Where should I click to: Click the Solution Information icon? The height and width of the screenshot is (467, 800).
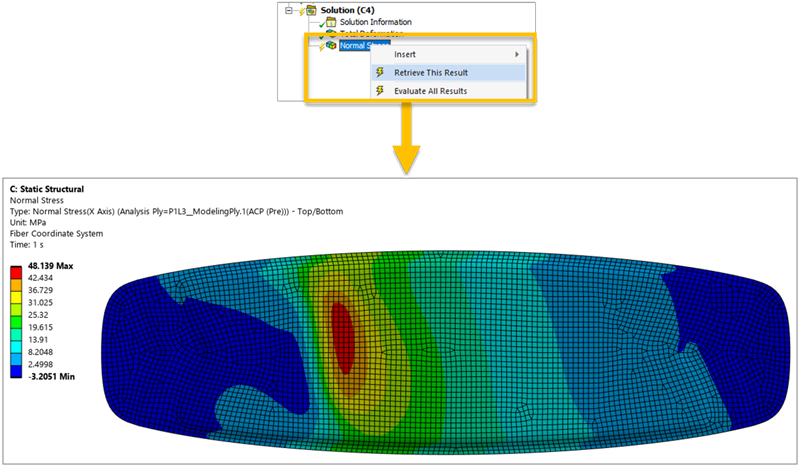[330, 21]
